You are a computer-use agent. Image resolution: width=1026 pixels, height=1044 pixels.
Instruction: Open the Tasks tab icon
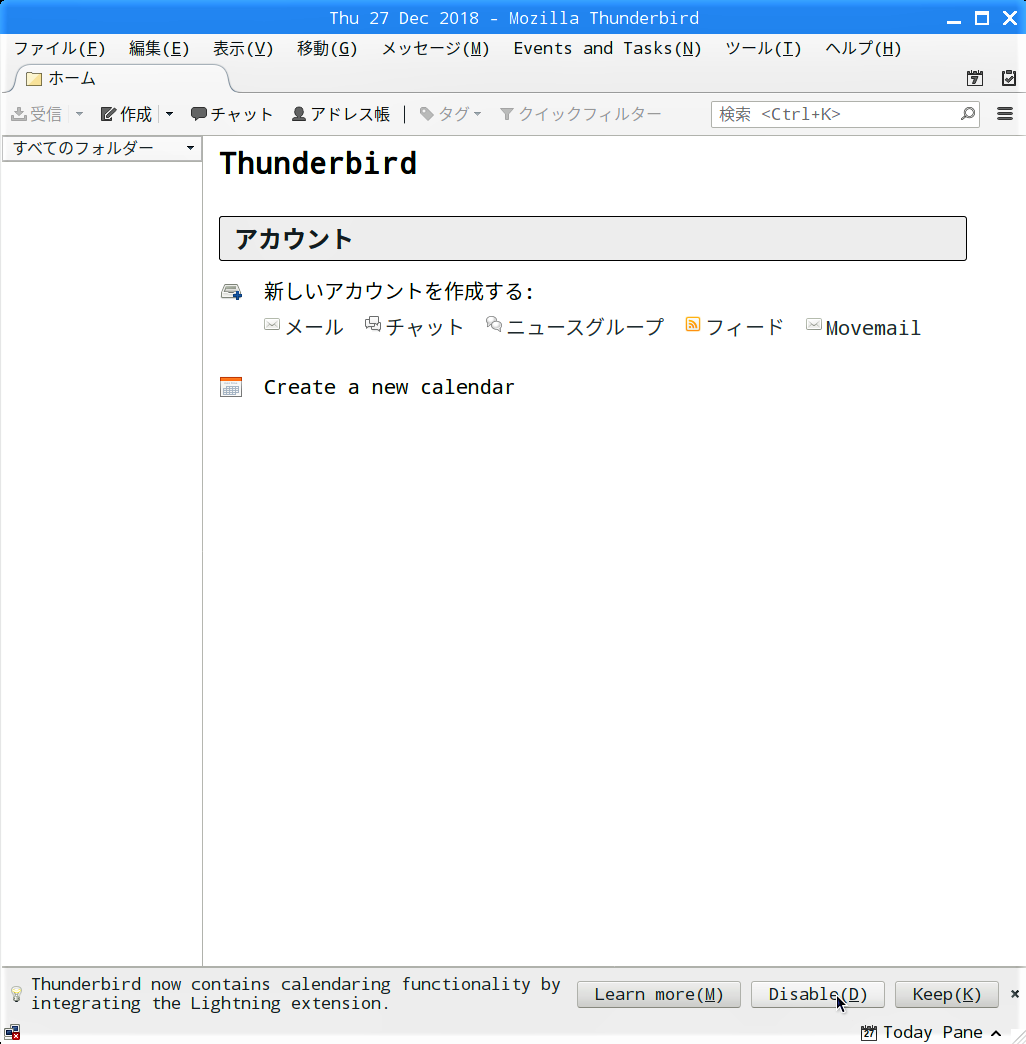tap(1009, 78)
